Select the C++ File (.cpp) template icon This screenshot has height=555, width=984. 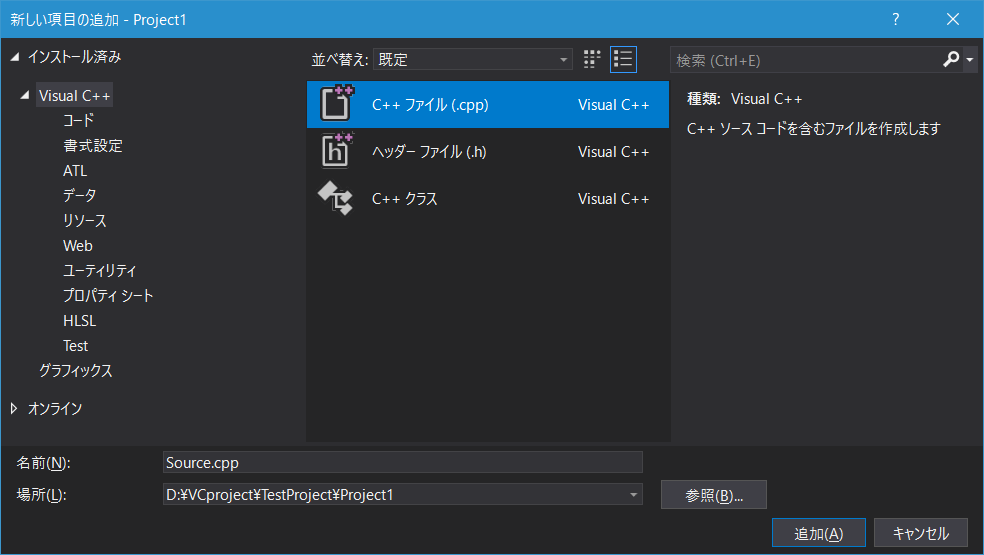pos(336,104)
